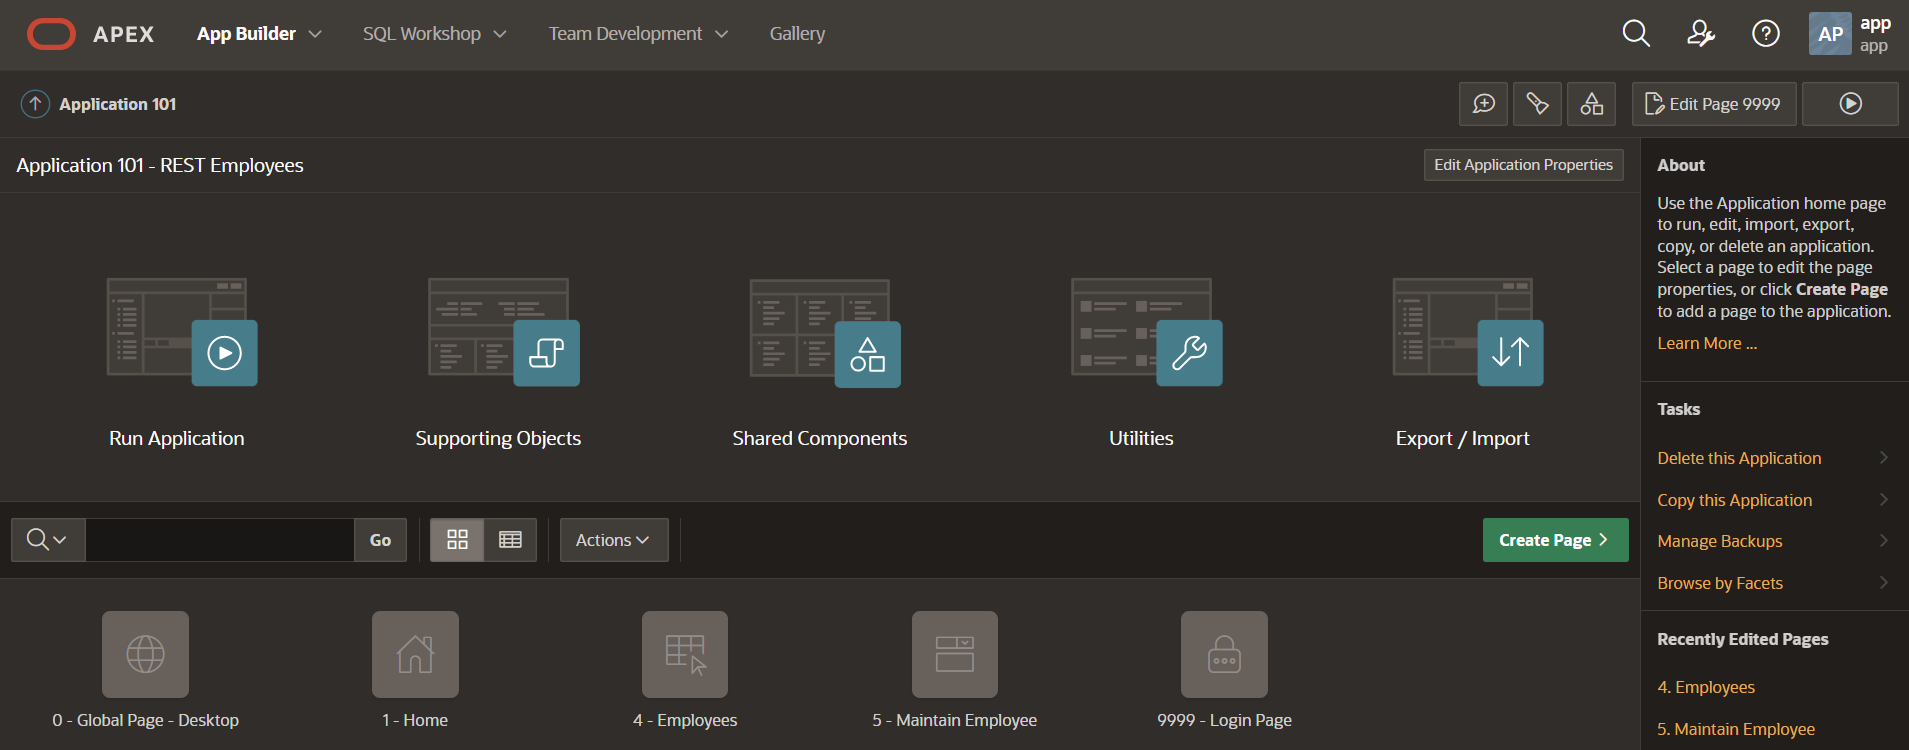Click Browse by Facets link

[x=1720, y=583]
